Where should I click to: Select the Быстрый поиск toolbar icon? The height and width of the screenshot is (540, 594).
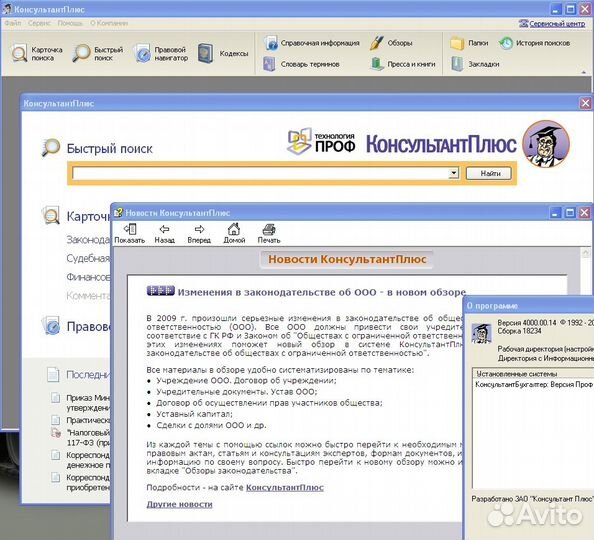point(98,53)
